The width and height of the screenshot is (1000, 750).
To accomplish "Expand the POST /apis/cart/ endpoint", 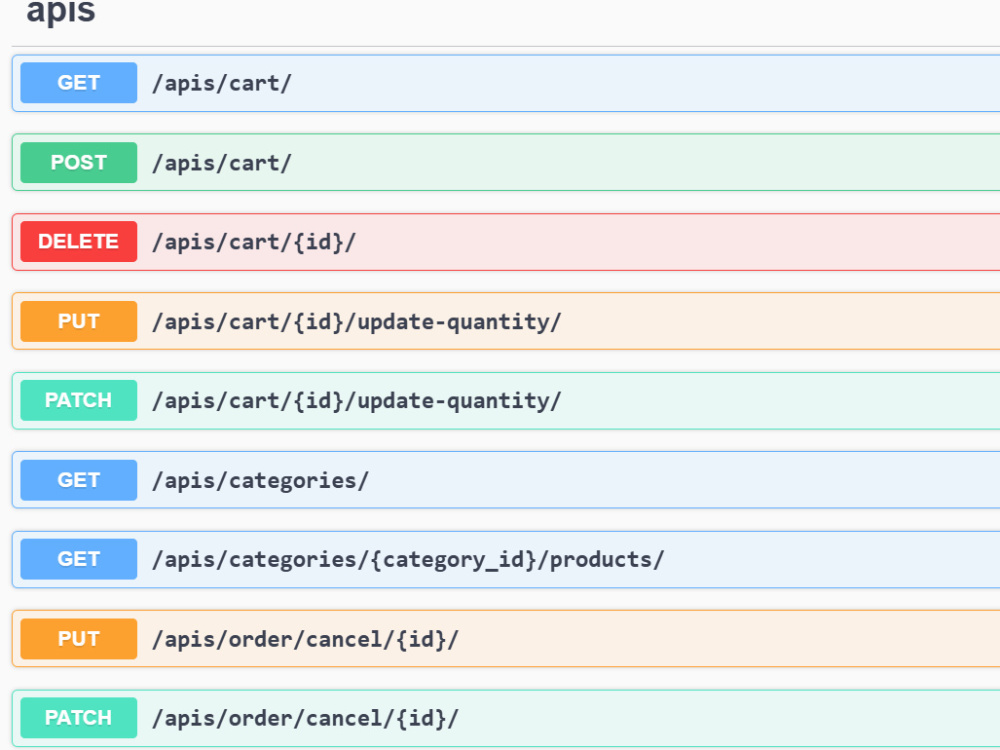I will click(506, 163).
